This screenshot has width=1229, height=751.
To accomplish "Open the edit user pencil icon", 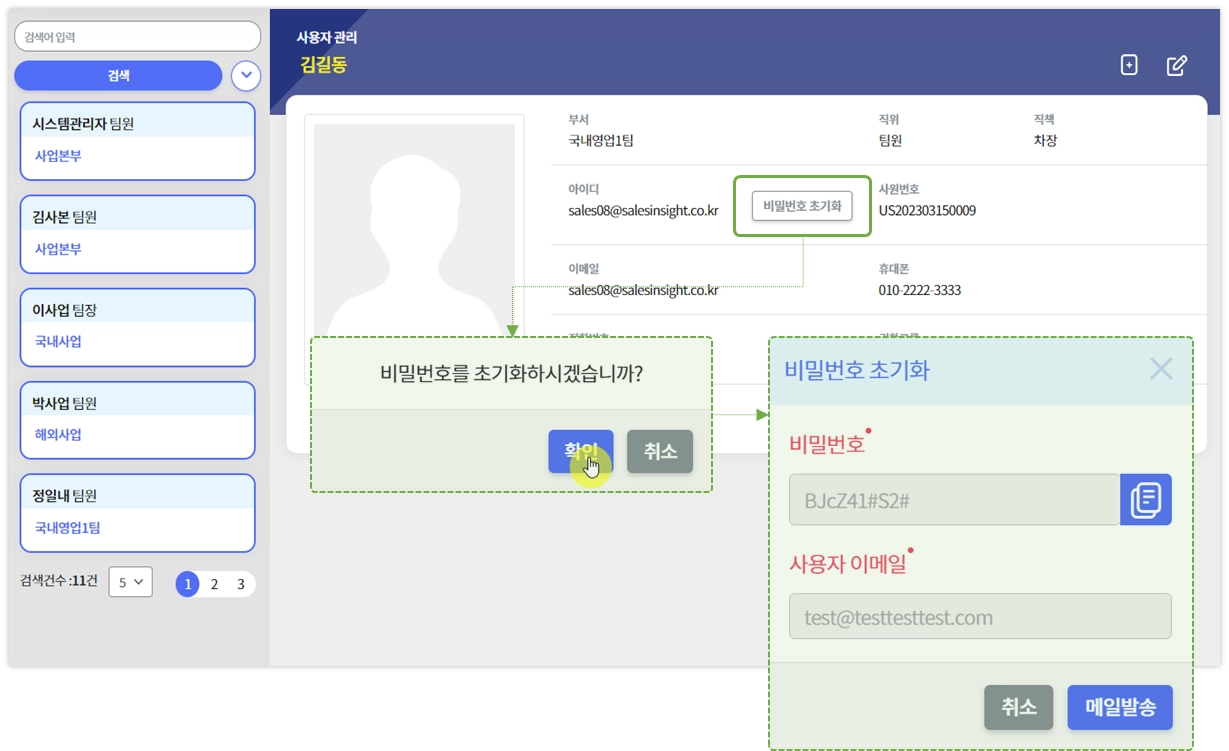I will click(1177, 66).
